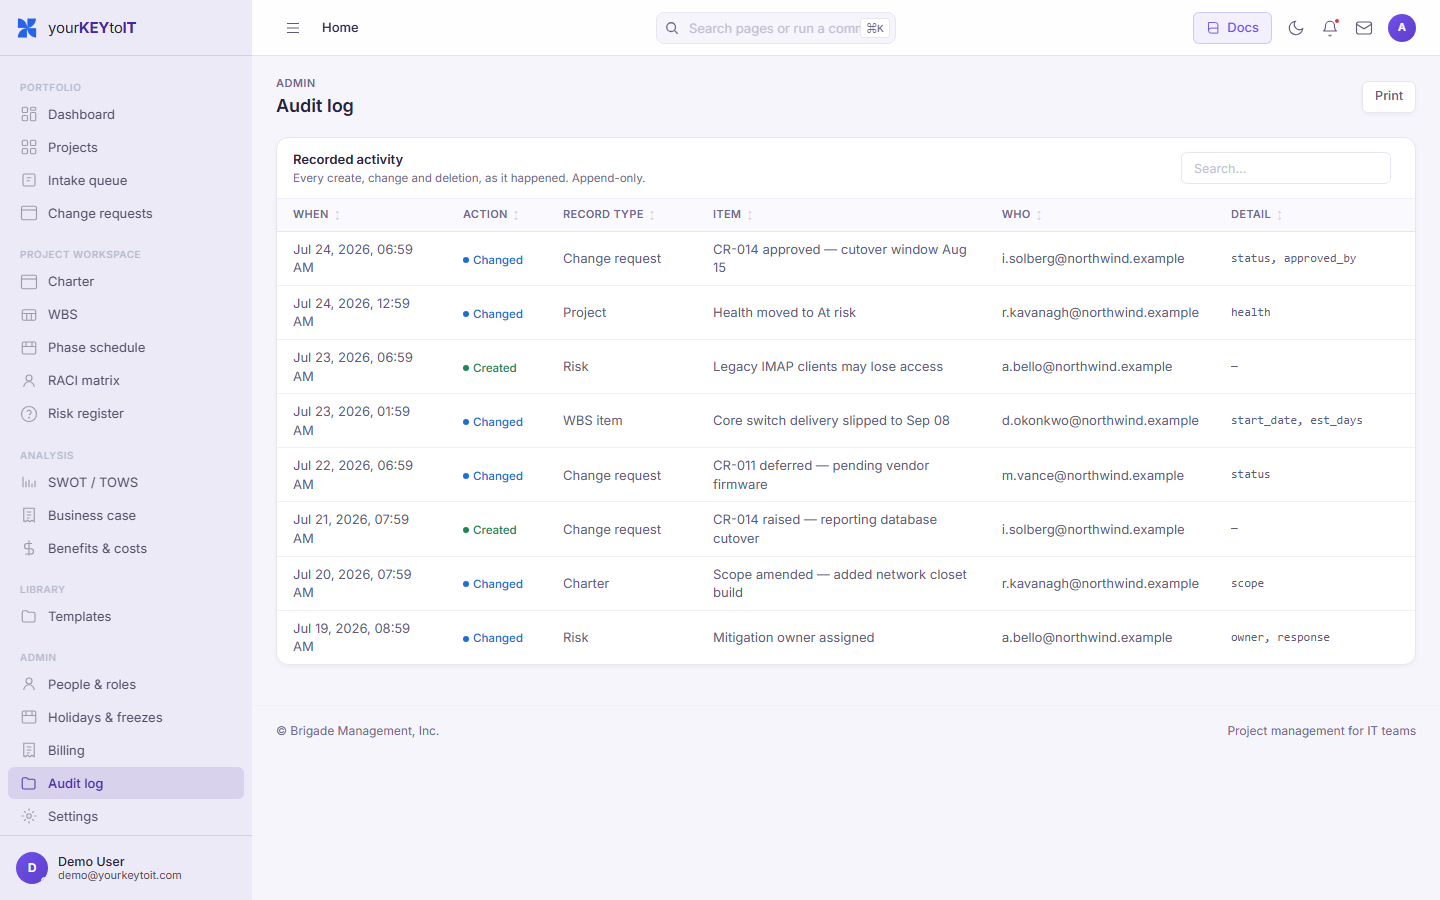Open the Dashboard page
Image resolution: width=1440 pixels, height=900 pixels.
pyautogui.click(x=126, y=114)
